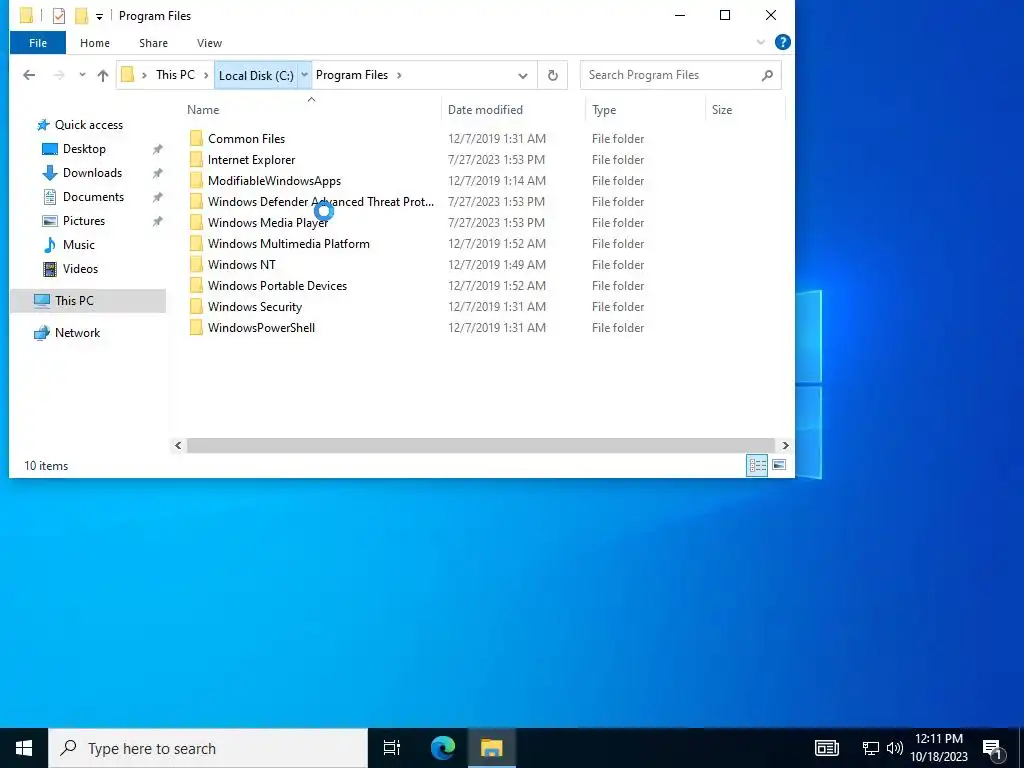Open the notification center icon
This screenshot has width=1024, height=768.
coord(993,748)
